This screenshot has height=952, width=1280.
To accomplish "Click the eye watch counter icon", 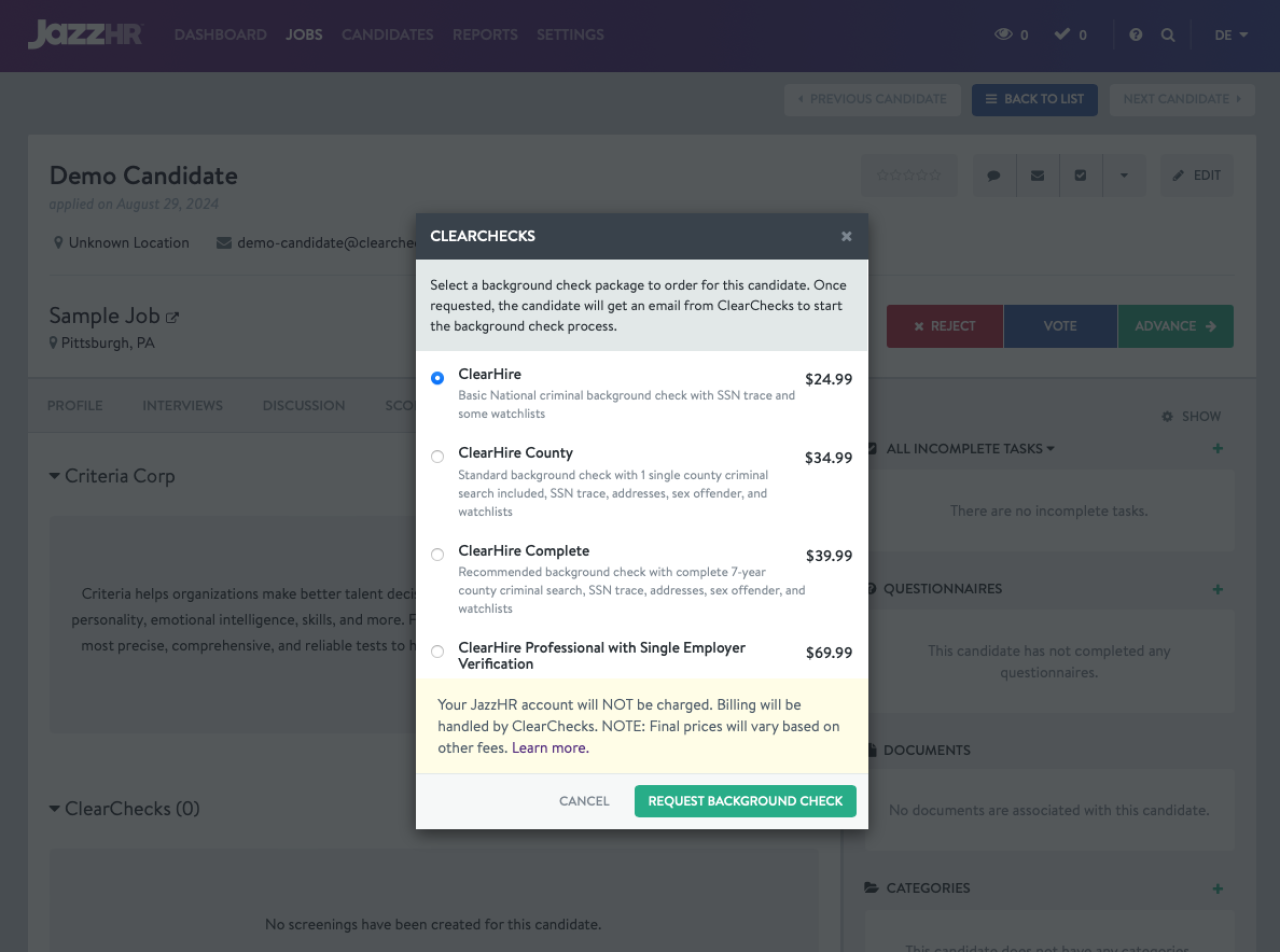I will [x=1003, y=35].
